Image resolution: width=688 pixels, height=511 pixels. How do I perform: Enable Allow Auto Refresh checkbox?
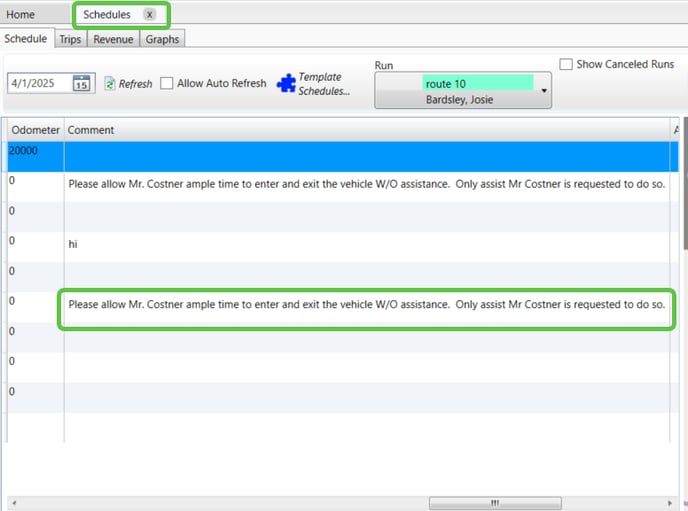(x=166, y=83)
